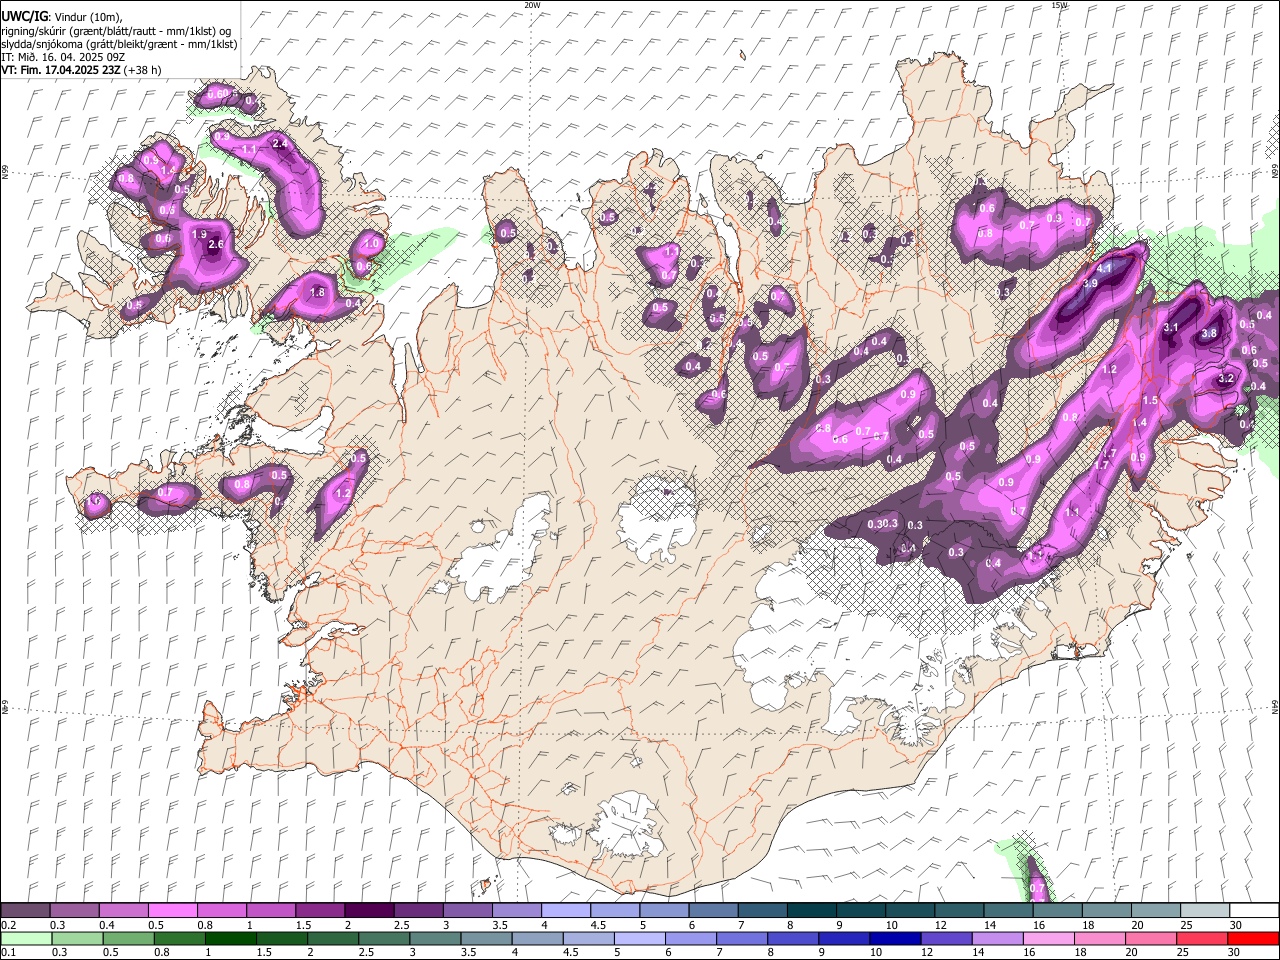
Task: Click the '30' label in the upper legend row
Action: pos(1236,925)
